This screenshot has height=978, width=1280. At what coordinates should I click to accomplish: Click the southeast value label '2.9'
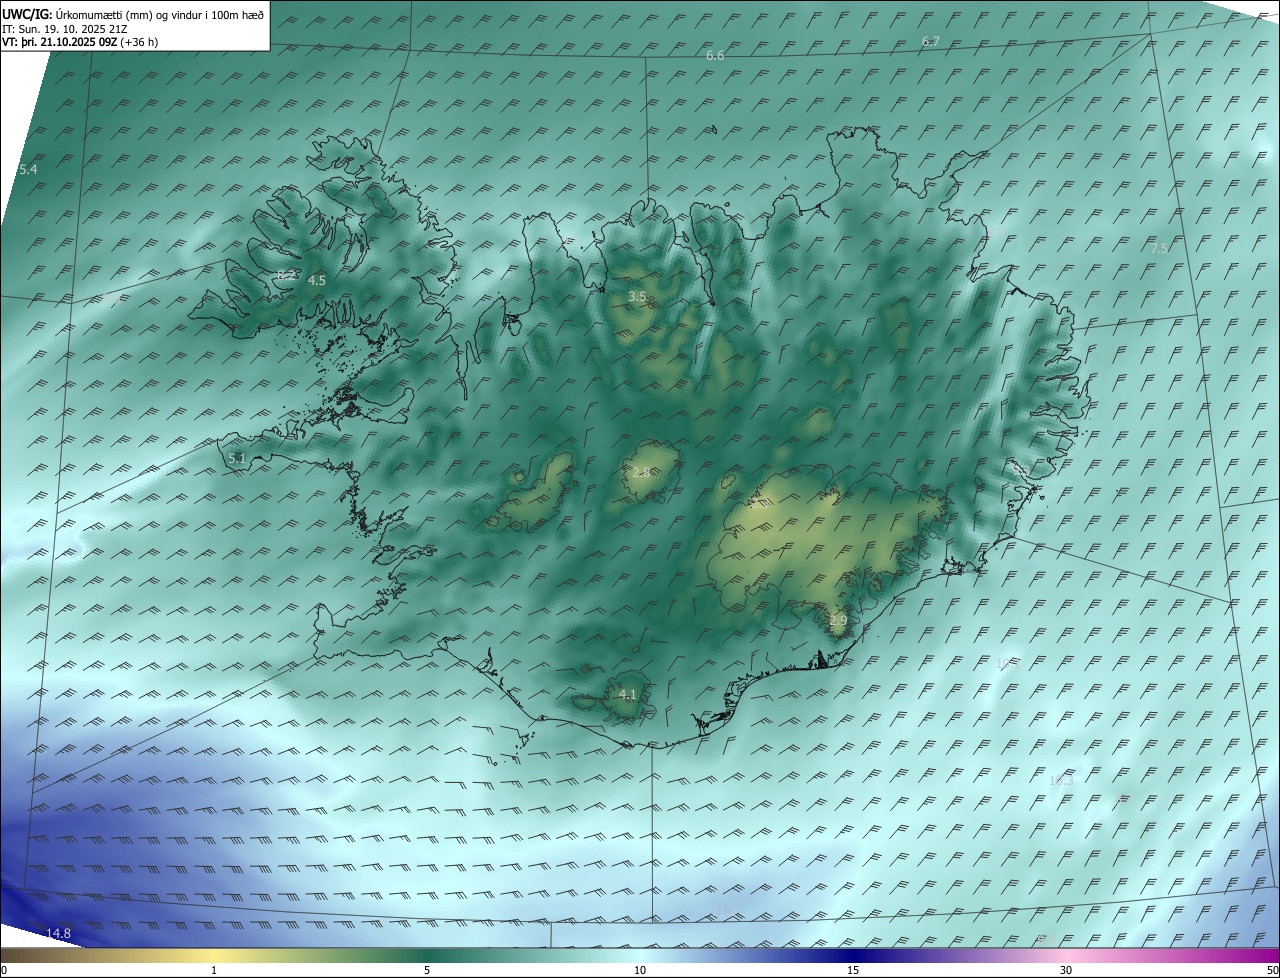(838, 621)
